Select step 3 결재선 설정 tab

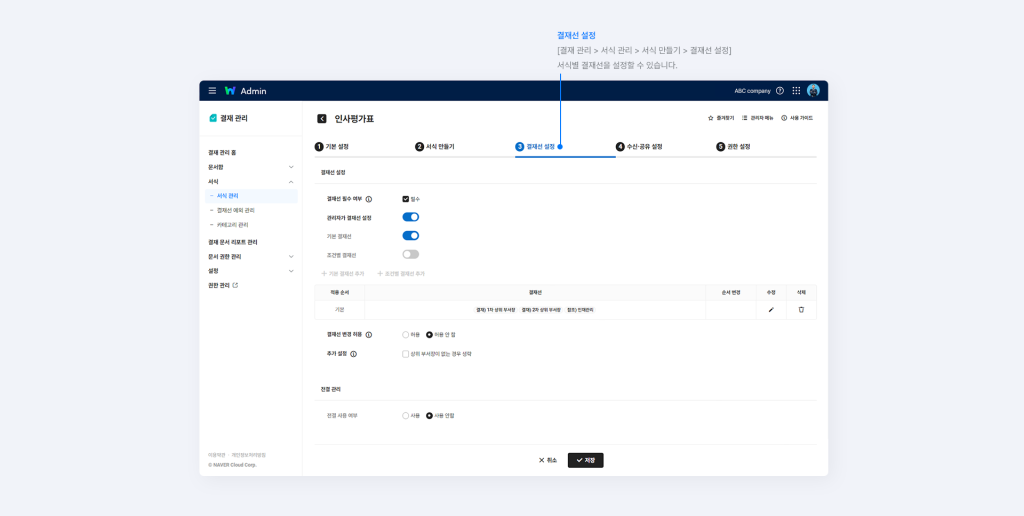coord(536,147)
